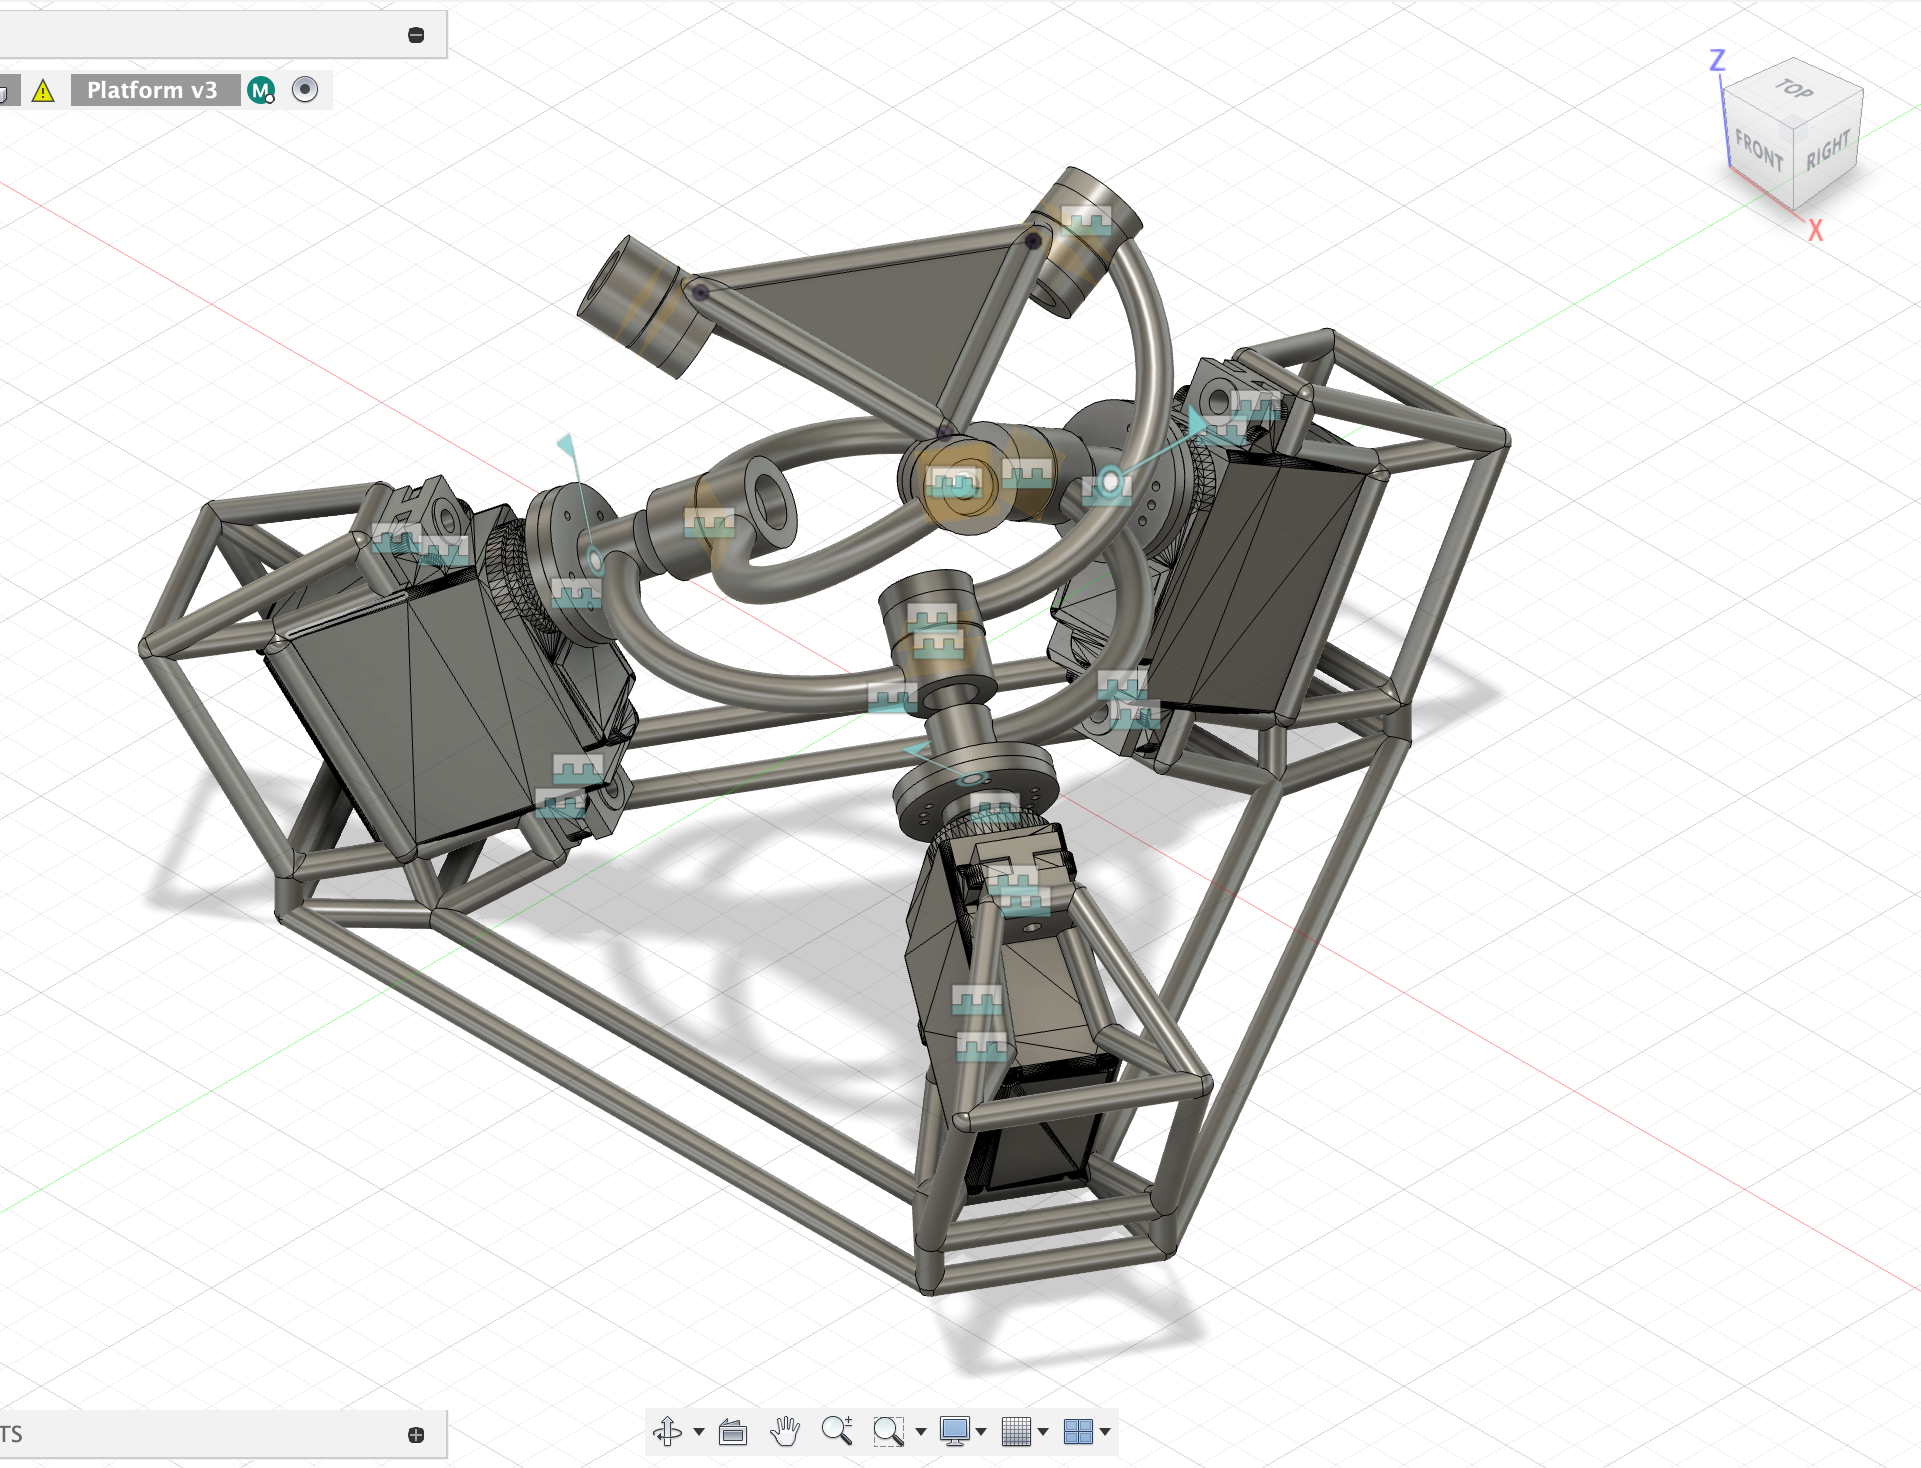Expand the Display Settings dropdown arrow
Image resolution: width=1921 pixels, height=1468 pixels.
click(x=981, y=1432)
